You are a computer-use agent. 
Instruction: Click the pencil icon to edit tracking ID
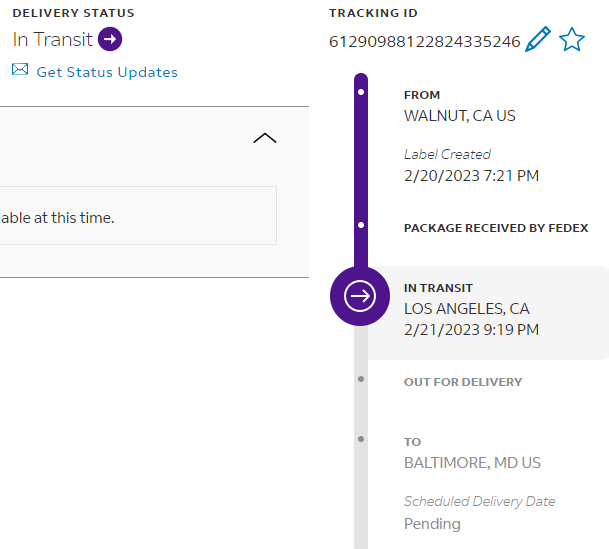[537, 40]
